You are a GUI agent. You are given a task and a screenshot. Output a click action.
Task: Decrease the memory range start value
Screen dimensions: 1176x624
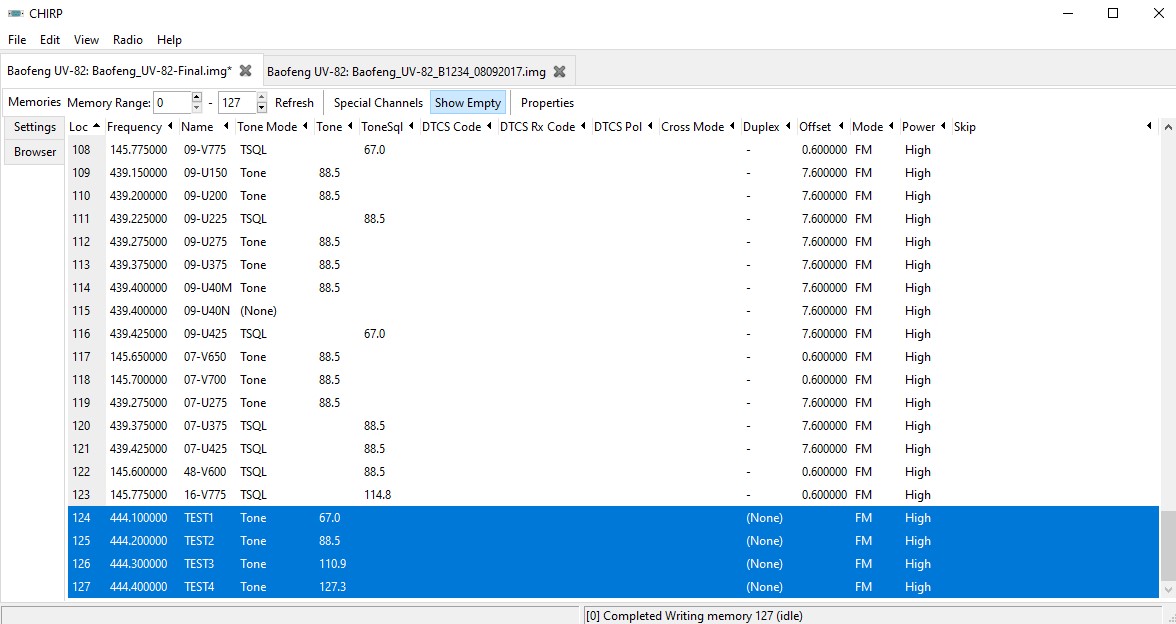pyautogui.click(x=197, y=108)
